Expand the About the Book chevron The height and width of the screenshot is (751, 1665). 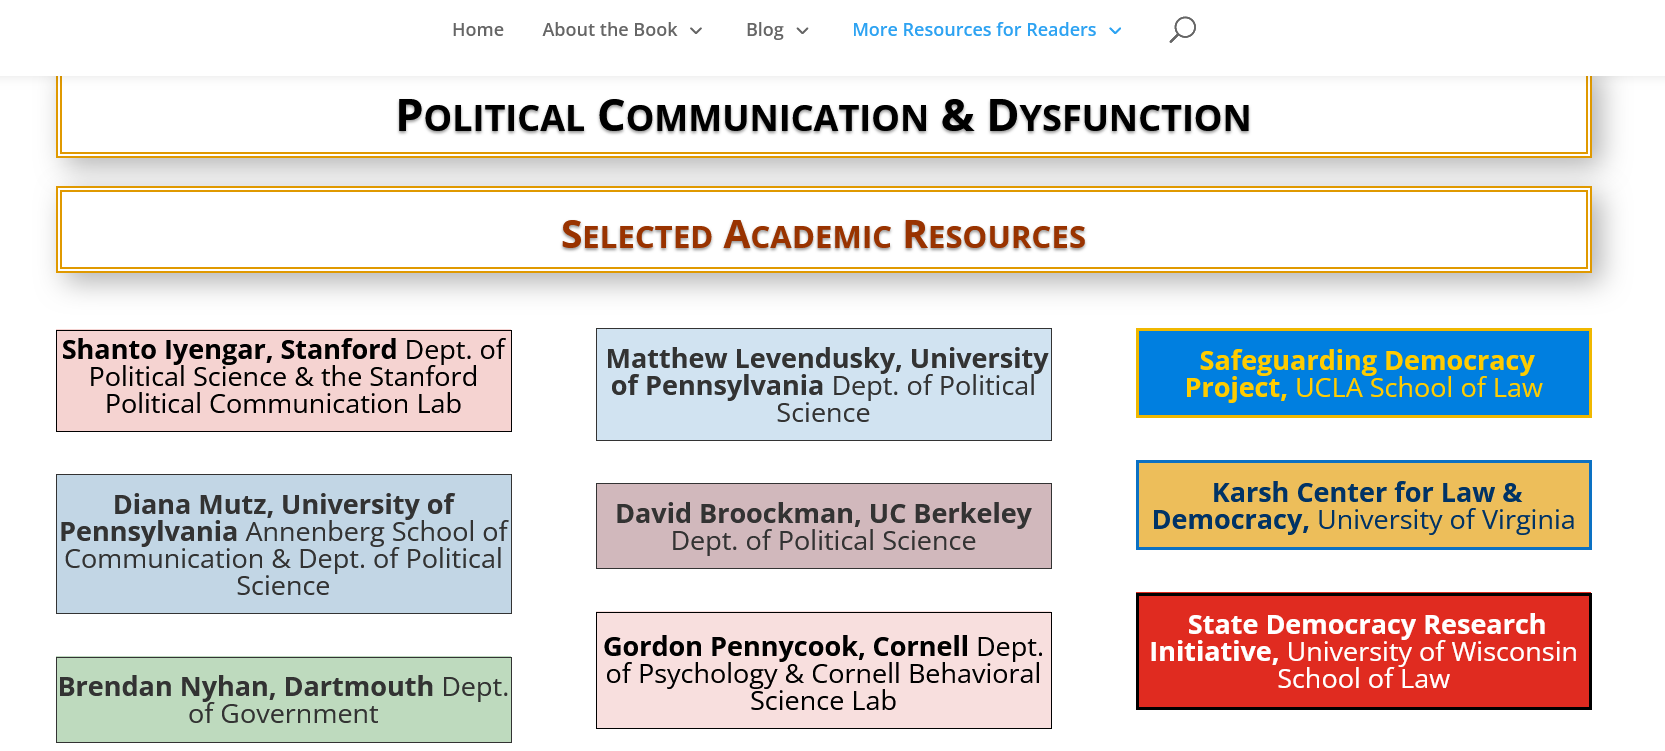pos(696,31)
